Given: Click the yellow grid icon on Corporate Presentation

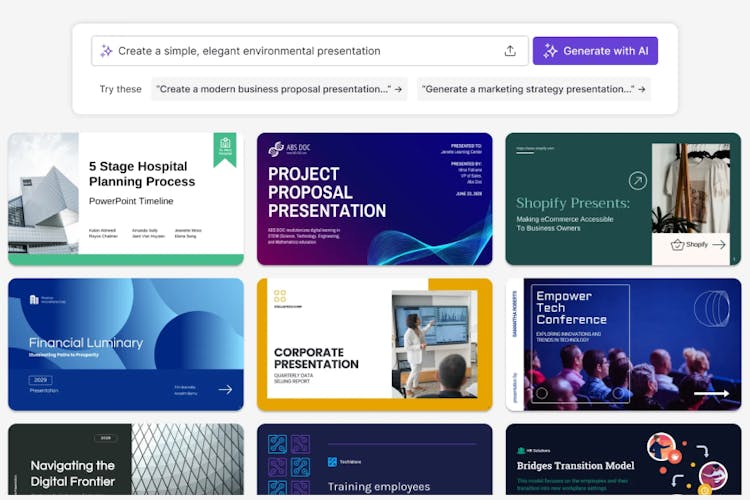Looking at the screenshot, I should coord(280,296).
